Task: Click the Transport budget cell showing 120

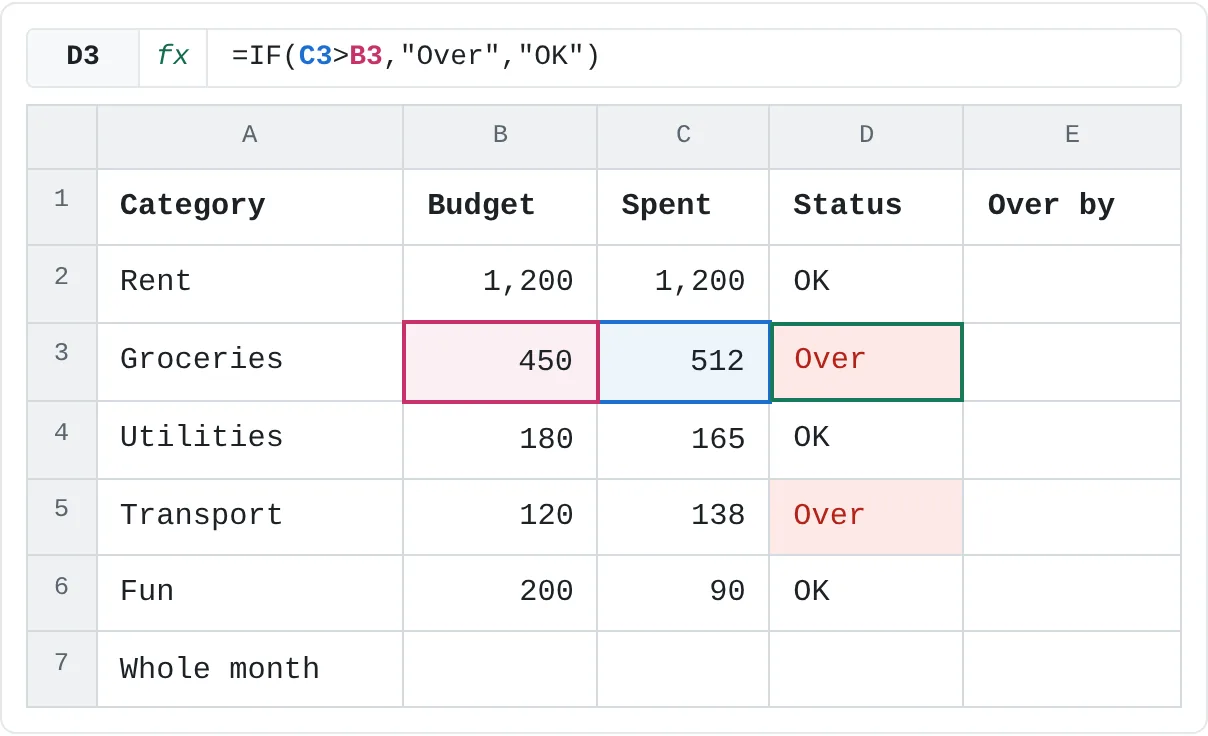Action: pyautogui.click(x=500, y=516)
